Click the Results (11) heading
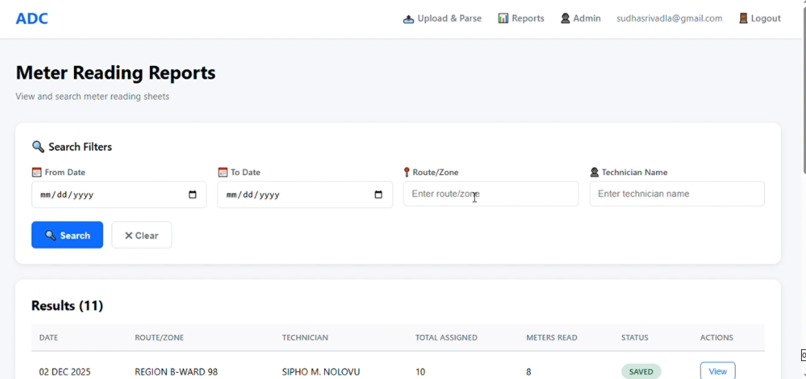 tap(67, 305)
